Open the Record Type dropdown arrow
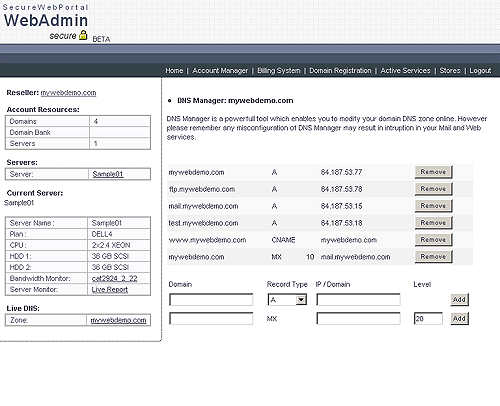Screen dimensions: 500x406 301,300
